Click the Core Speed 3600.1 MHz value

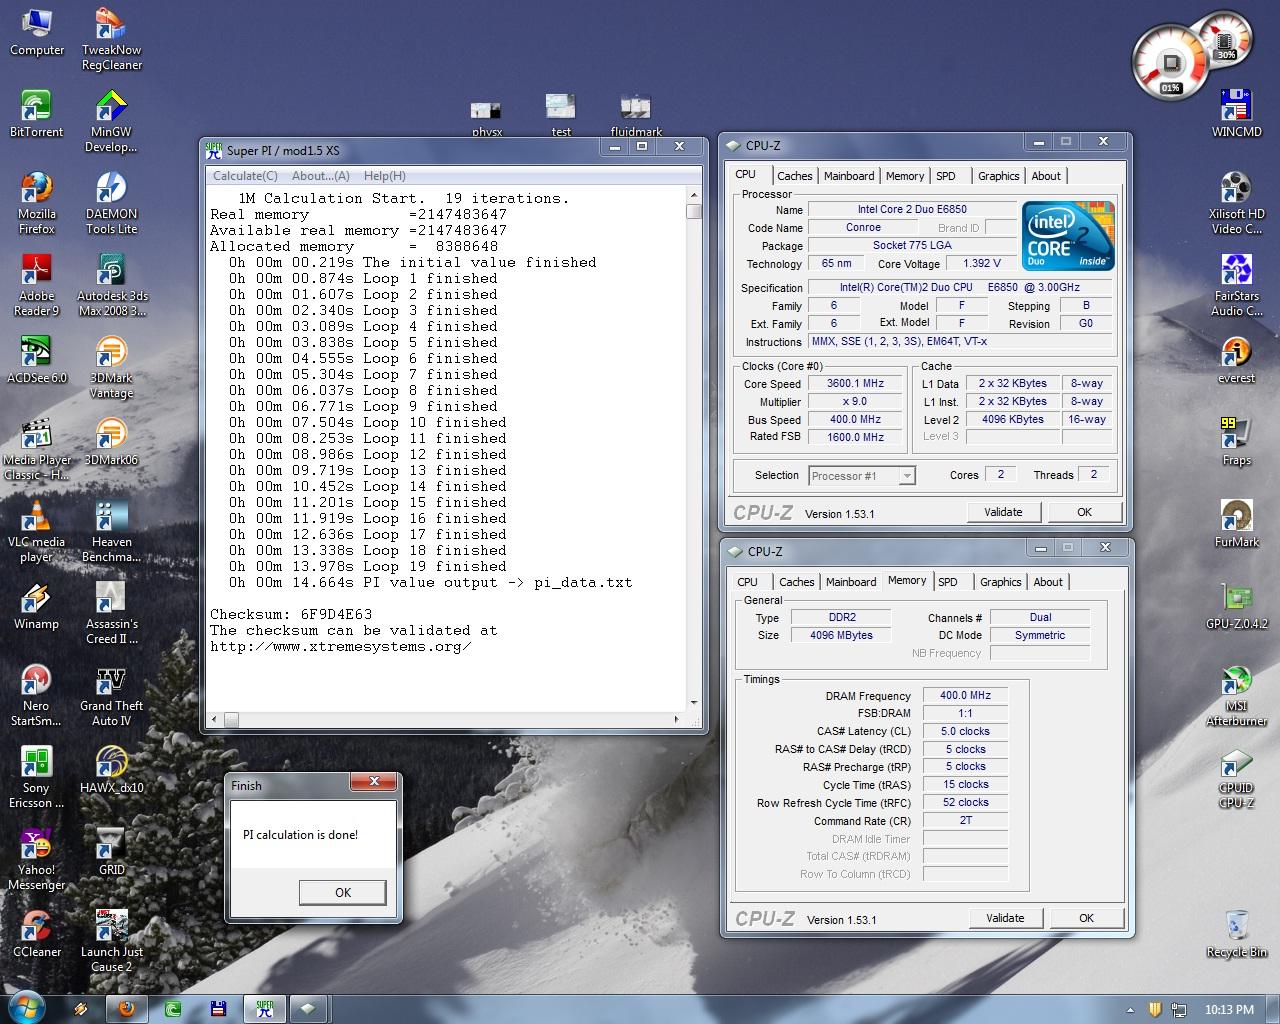[855, 384]
